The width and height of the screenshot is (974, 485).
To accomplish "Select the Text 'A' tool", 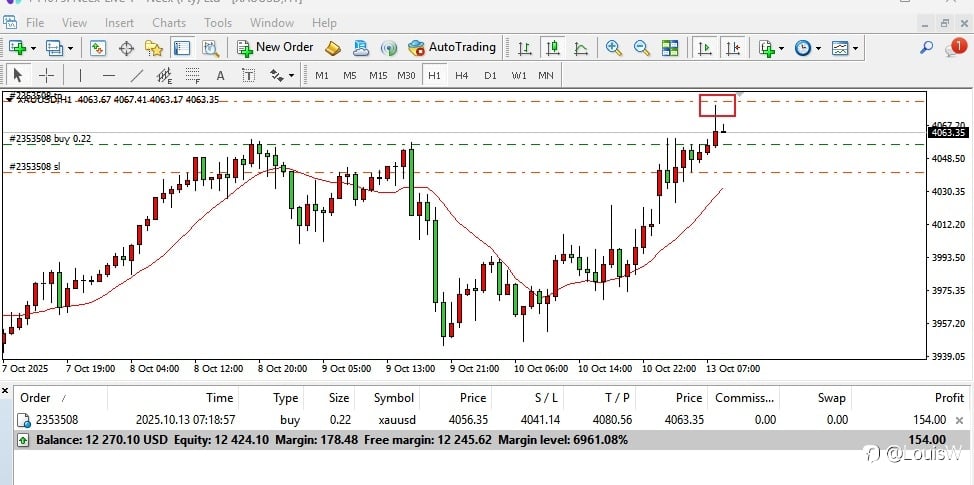I will coord(220,76).
